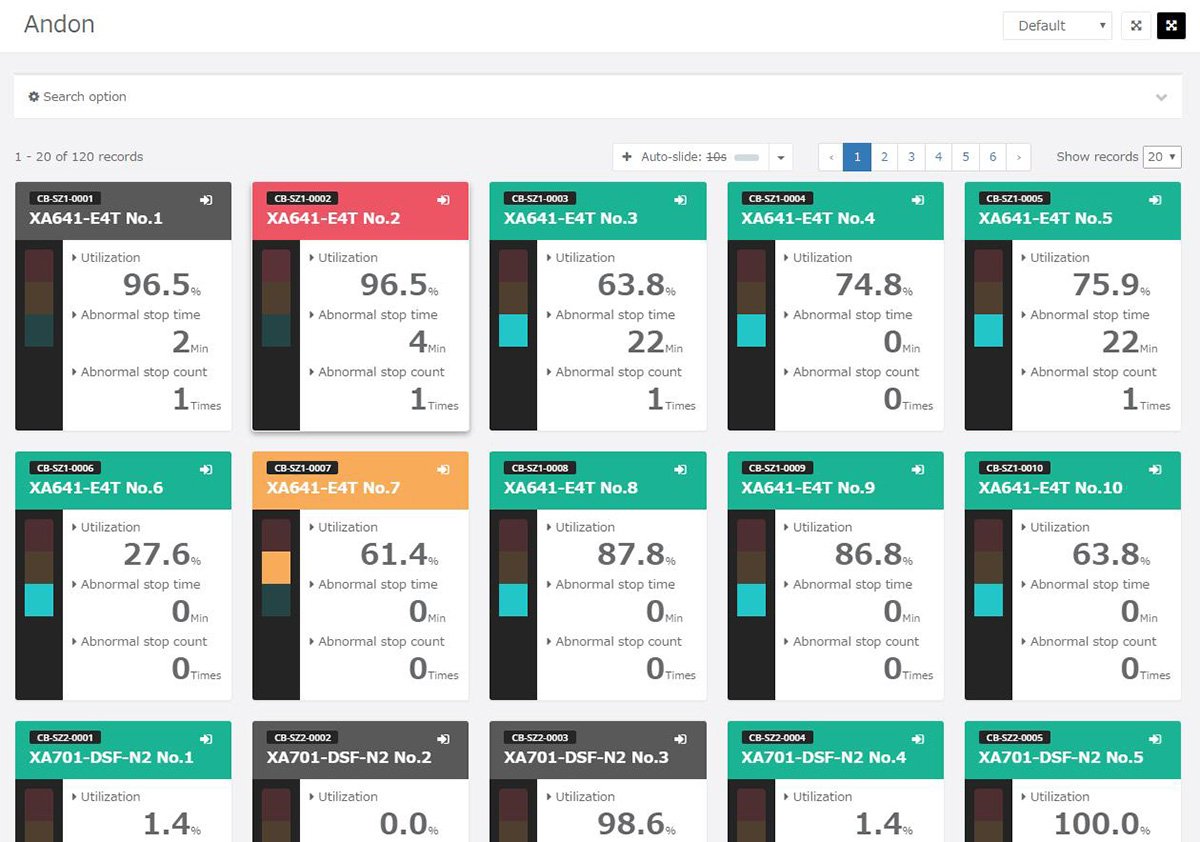Click the enter icon on XA641-E4T No.3

point(681,200)
